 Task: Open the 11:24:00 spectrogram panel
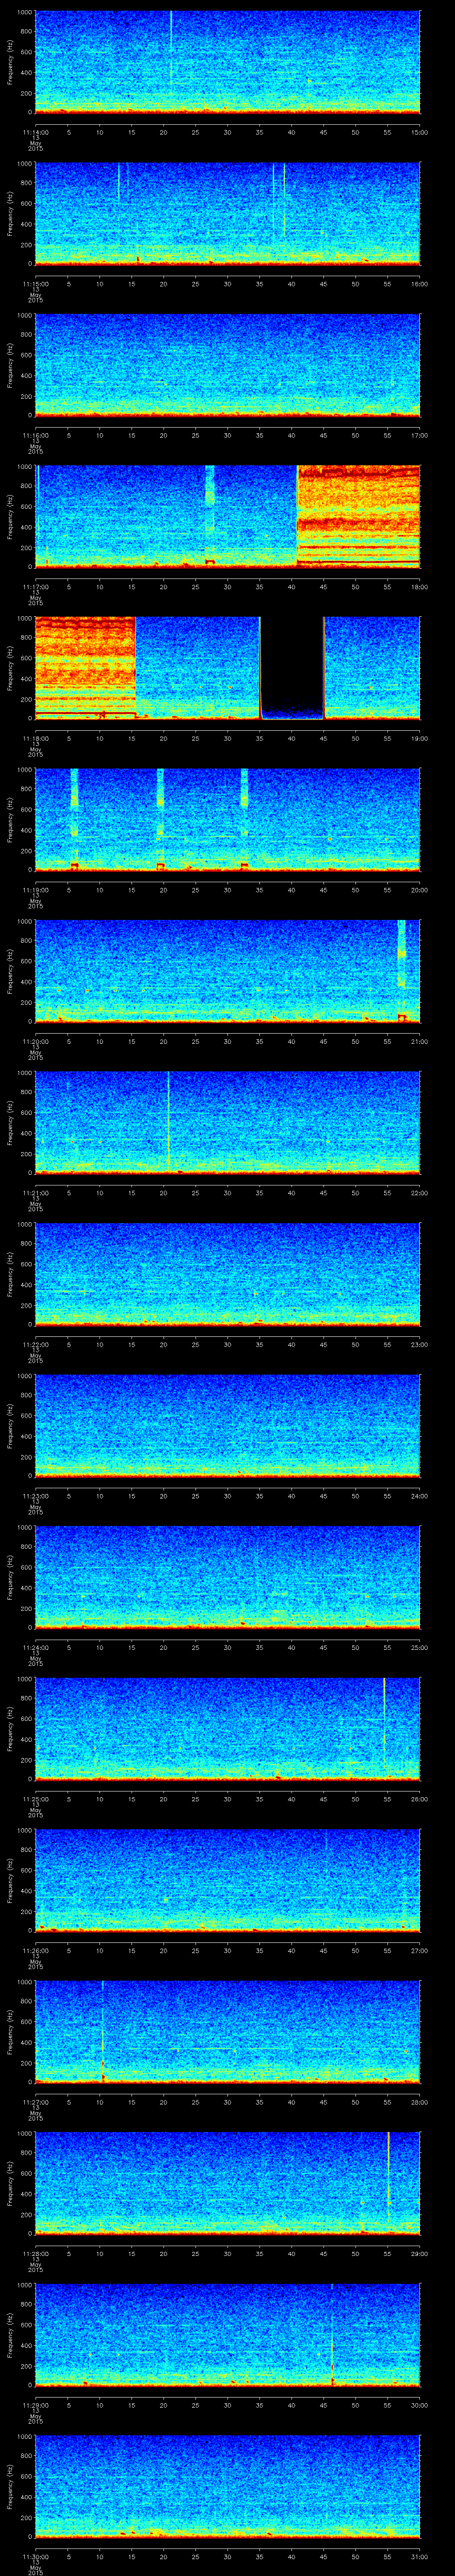[x=227, y=1577]
